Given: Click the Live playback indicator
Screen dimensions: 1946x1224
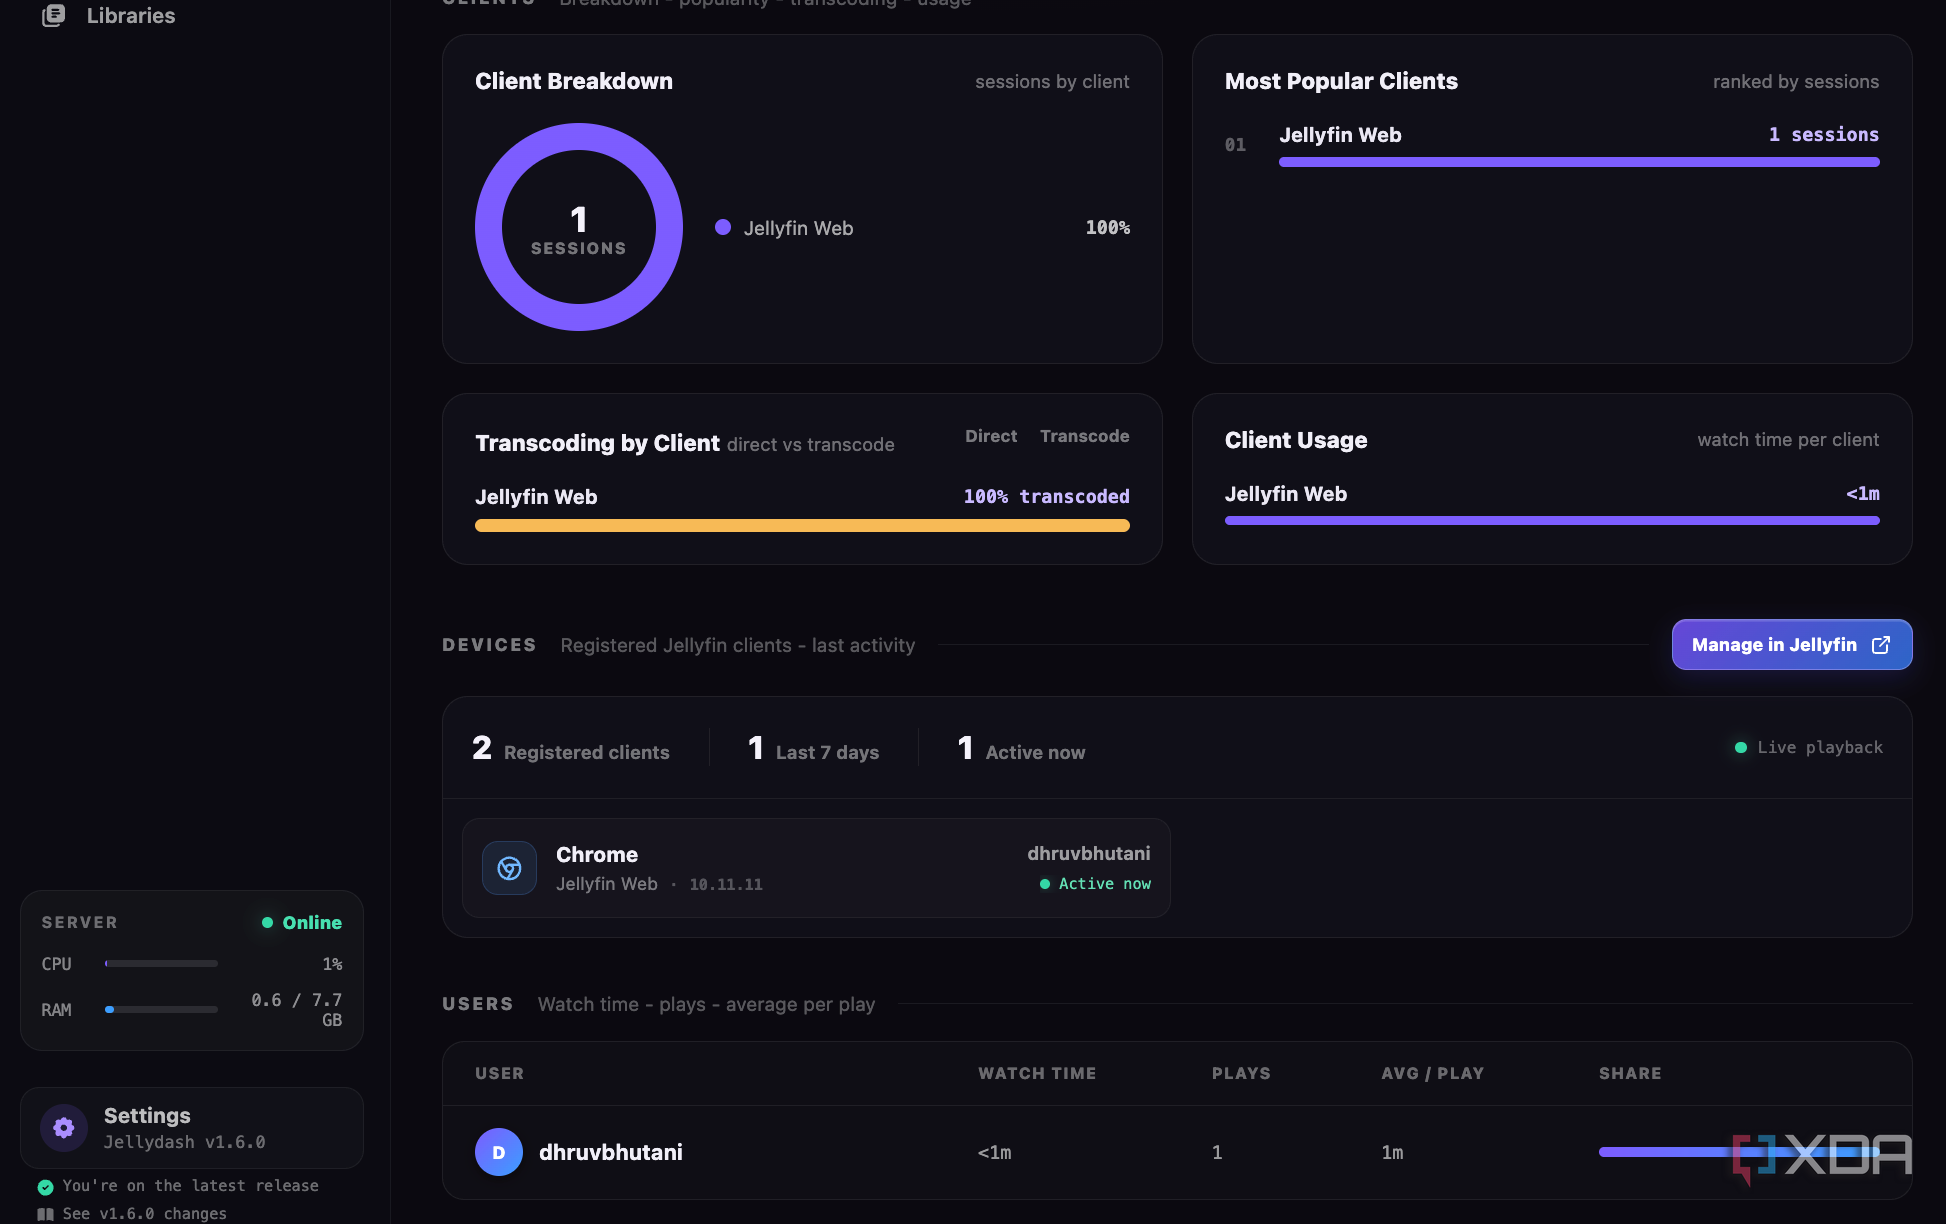Looking at the screenshot, I should coord(1809,747).
